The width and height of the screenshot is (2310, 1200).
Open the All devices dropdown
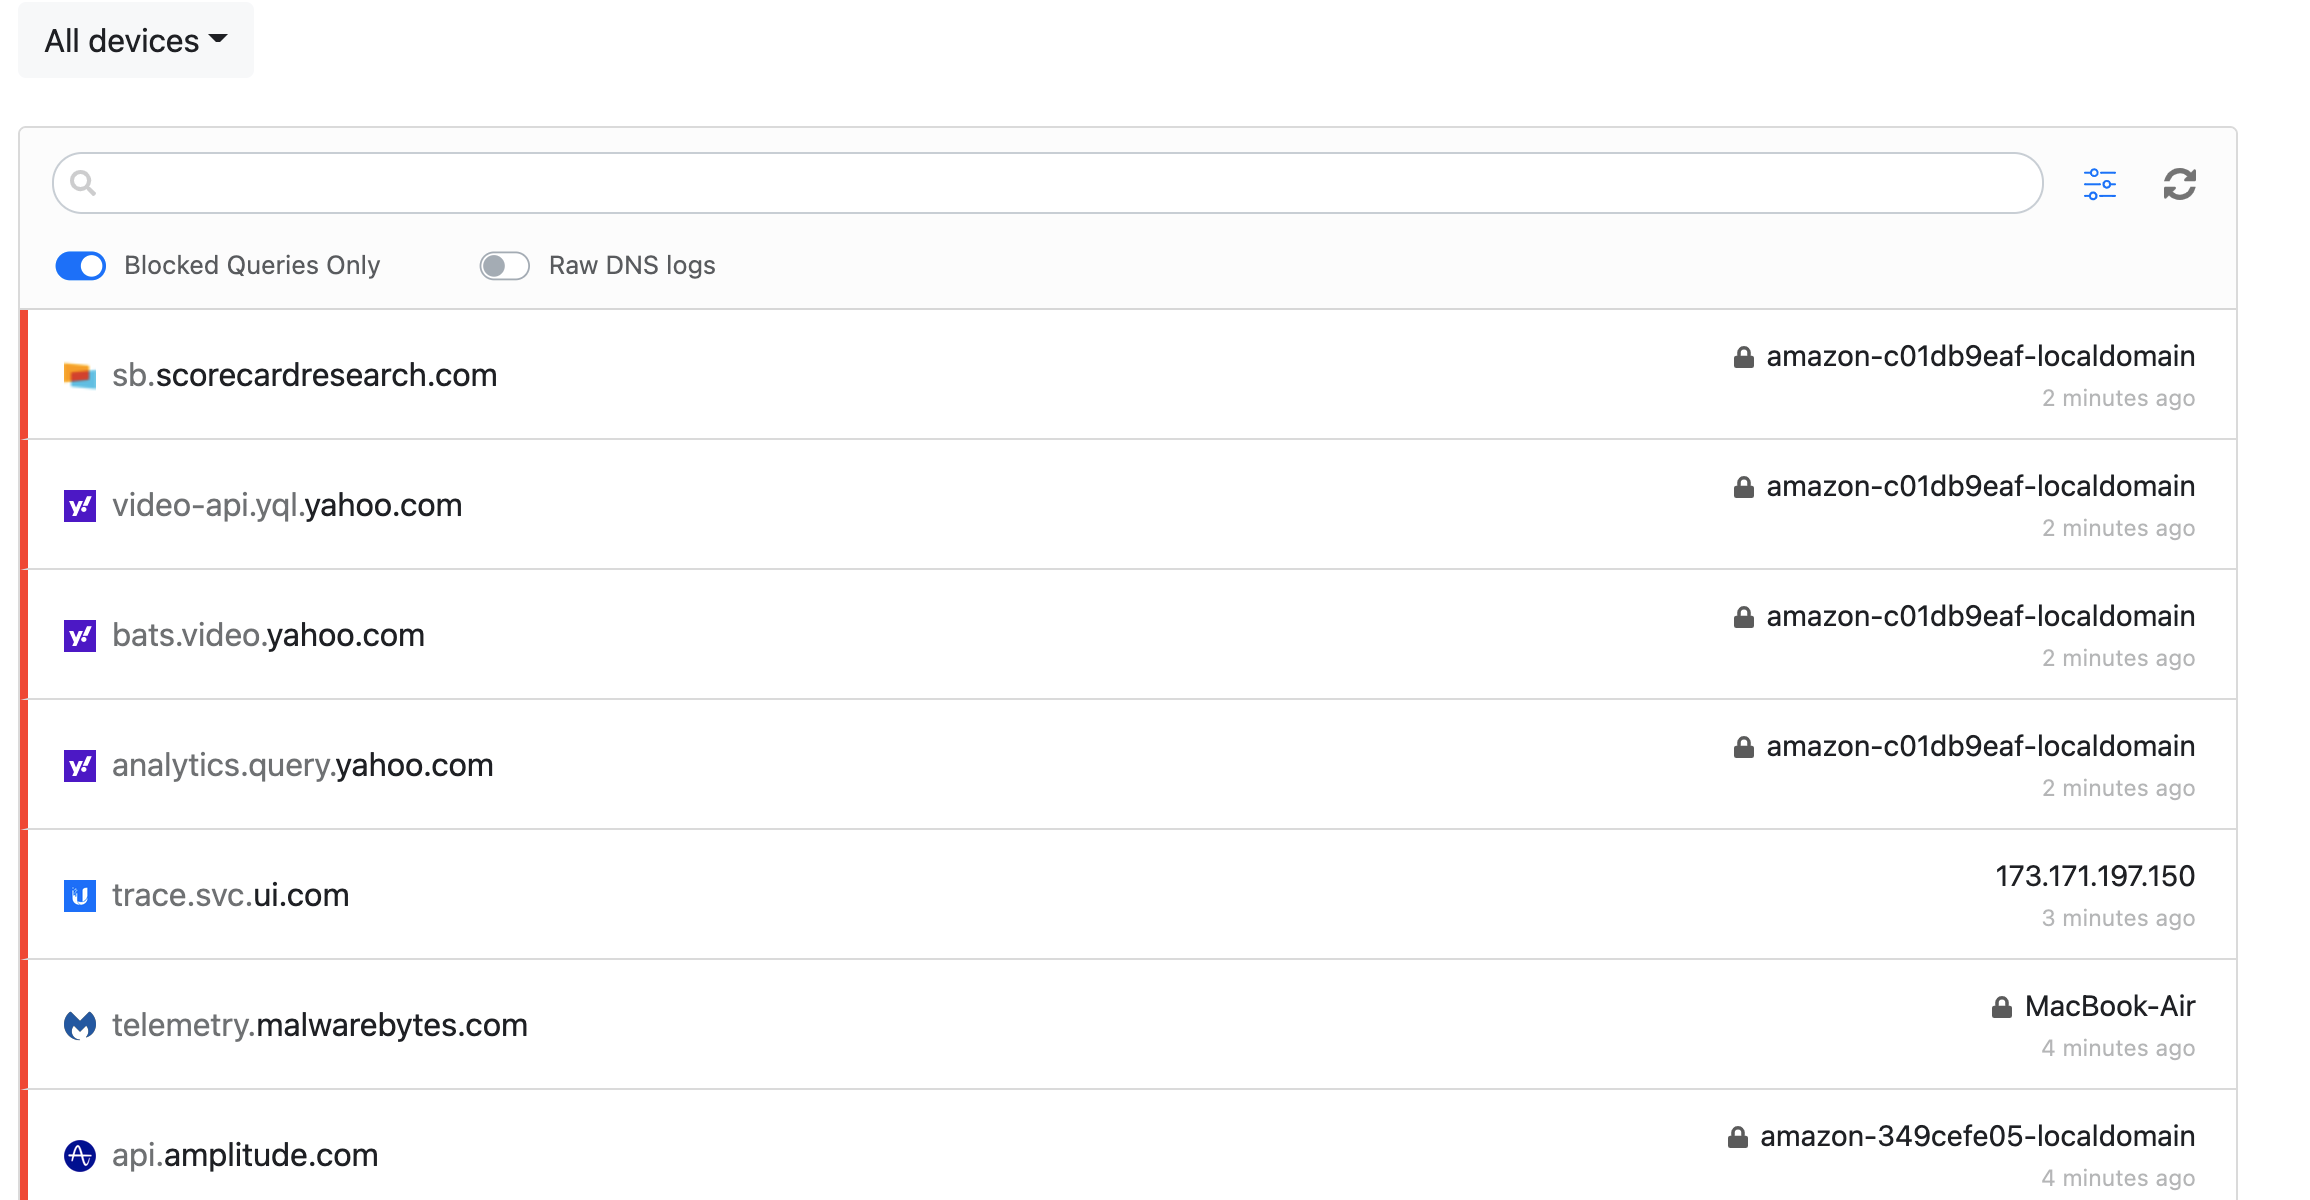[x=136, y=41]
